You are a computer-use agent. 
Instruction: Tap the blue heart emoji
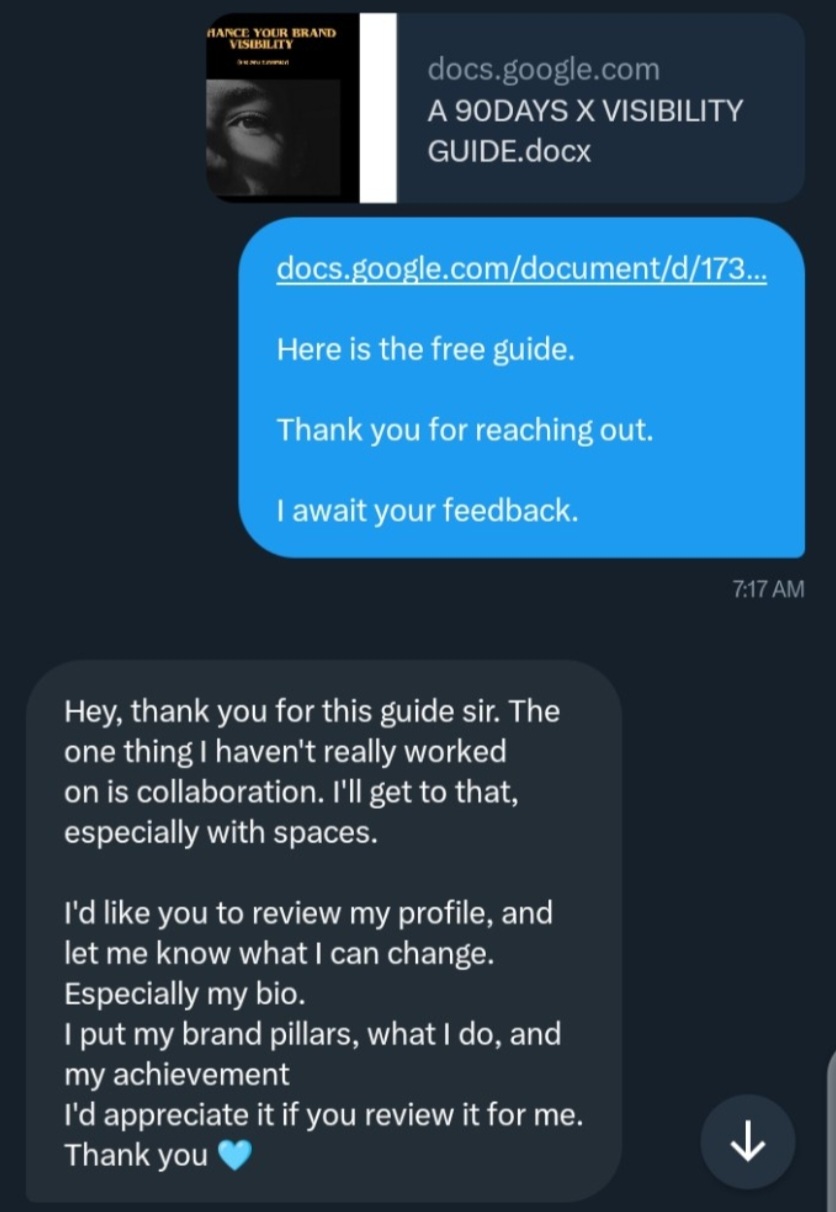click(233, 1157)
